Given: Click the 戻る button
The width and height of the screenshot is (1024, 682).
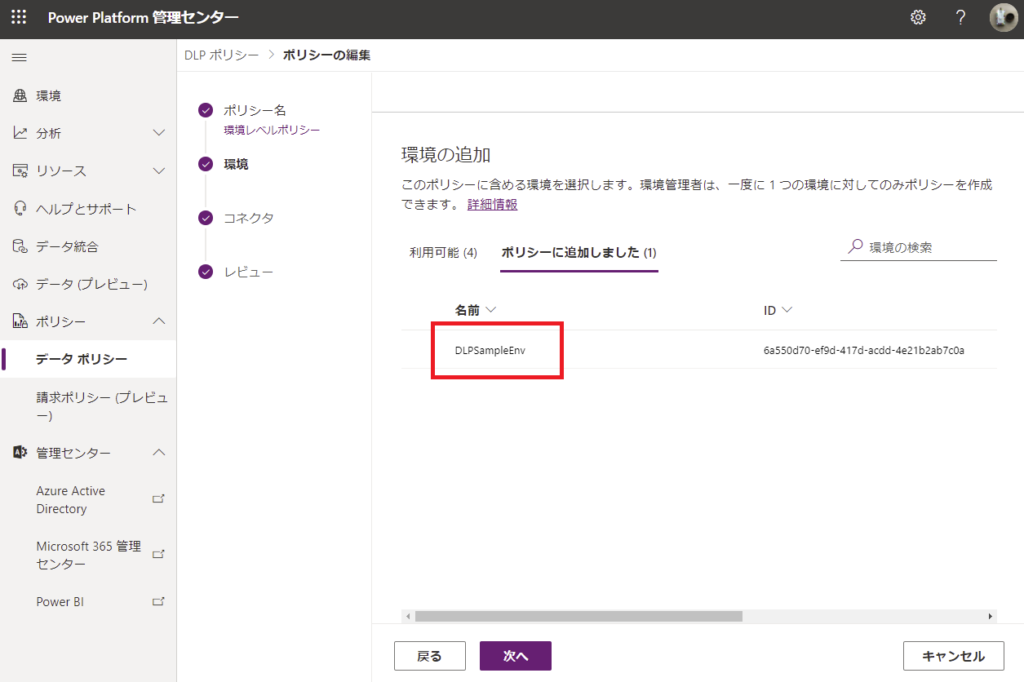Looking at the screenshot, I should coord(430,656).
